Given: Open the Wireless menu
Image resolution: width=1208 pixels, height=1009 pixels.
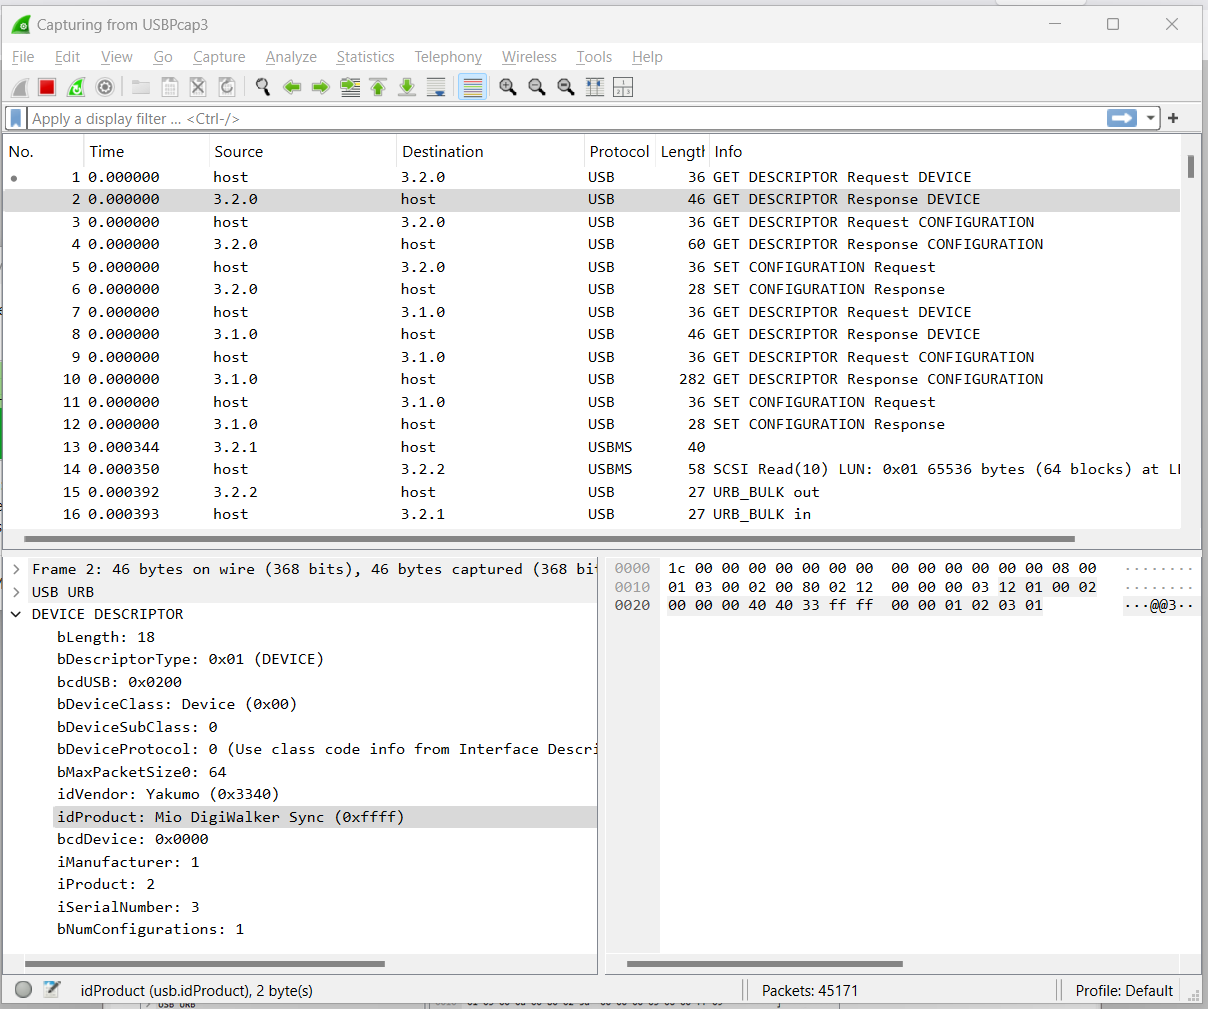Looking at the screenshot, I should [x=529, y=57].
